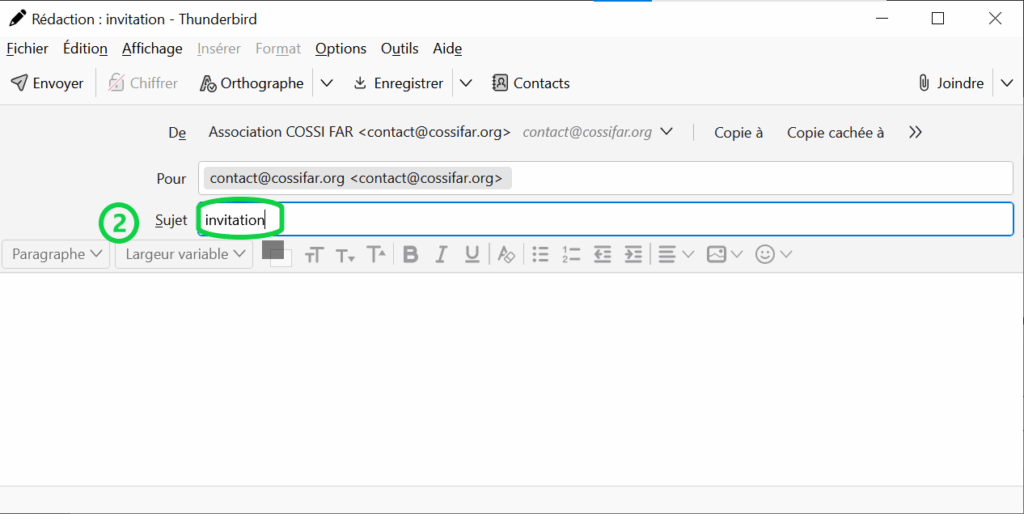1024x514 pixels.
Task: Pick the text color swatch
Action: (x=272, y=249)
